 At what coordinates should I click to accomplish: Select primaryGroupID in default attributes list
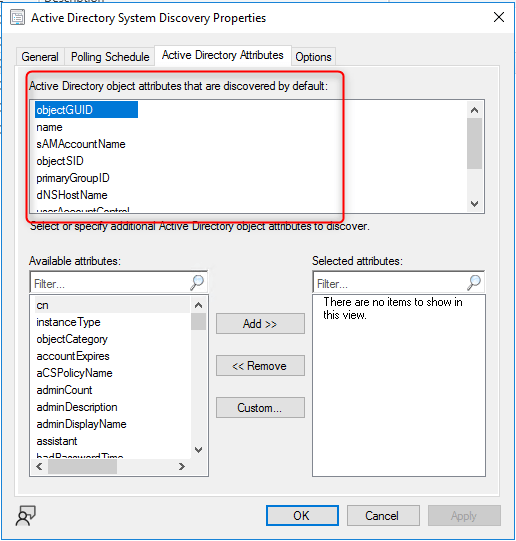pyautogui.click(x=73, y=178)
